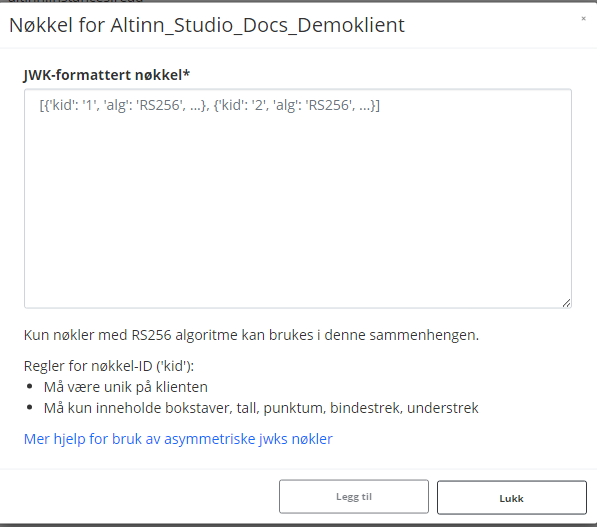Click the textarea resize grip icon
The height and width of the screenshot is (527, 597).
click(x=566, y=303)
